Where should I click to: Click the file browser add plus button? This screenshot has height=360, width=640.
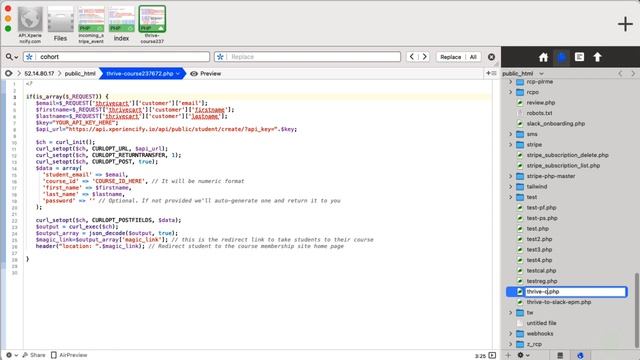[508, 355]
